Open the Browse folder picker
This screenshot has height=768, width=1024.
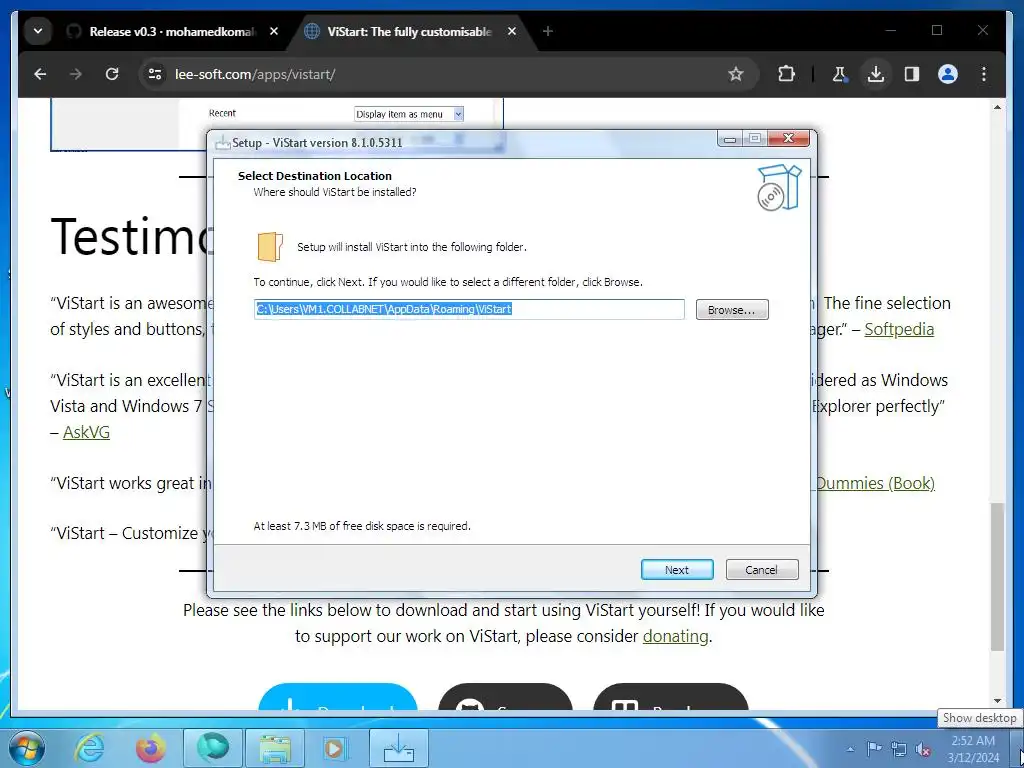coord(731,310)
